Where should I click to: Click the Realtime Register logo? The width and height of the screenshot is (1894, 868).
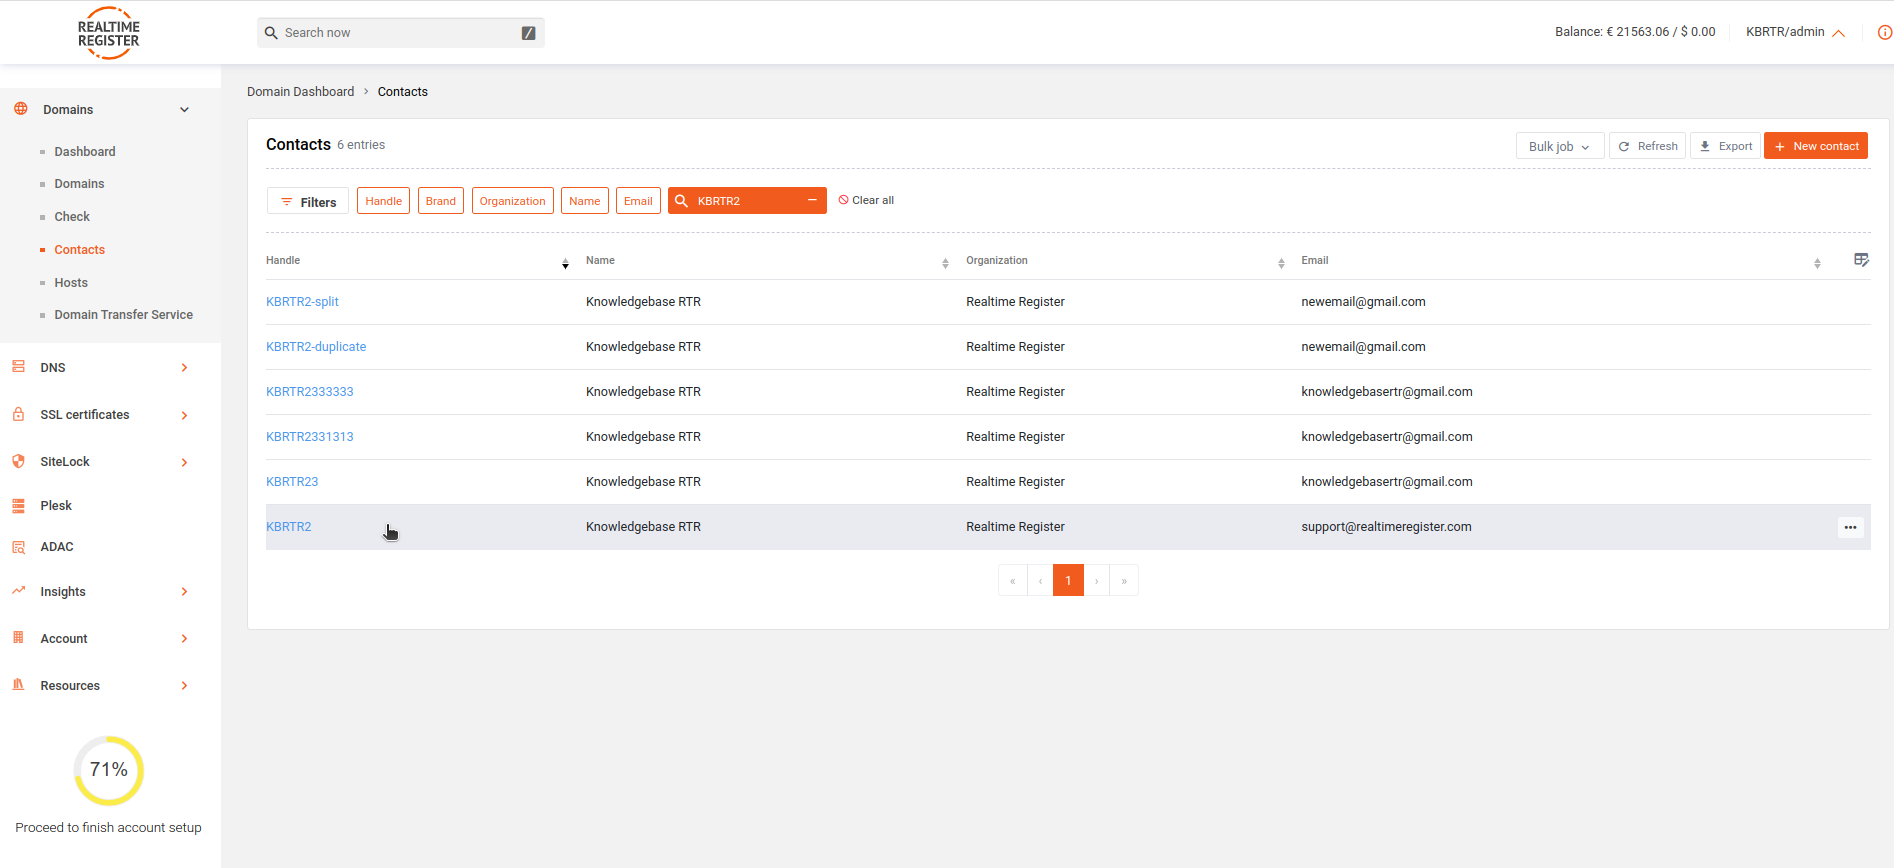click(x=108, y=33)
